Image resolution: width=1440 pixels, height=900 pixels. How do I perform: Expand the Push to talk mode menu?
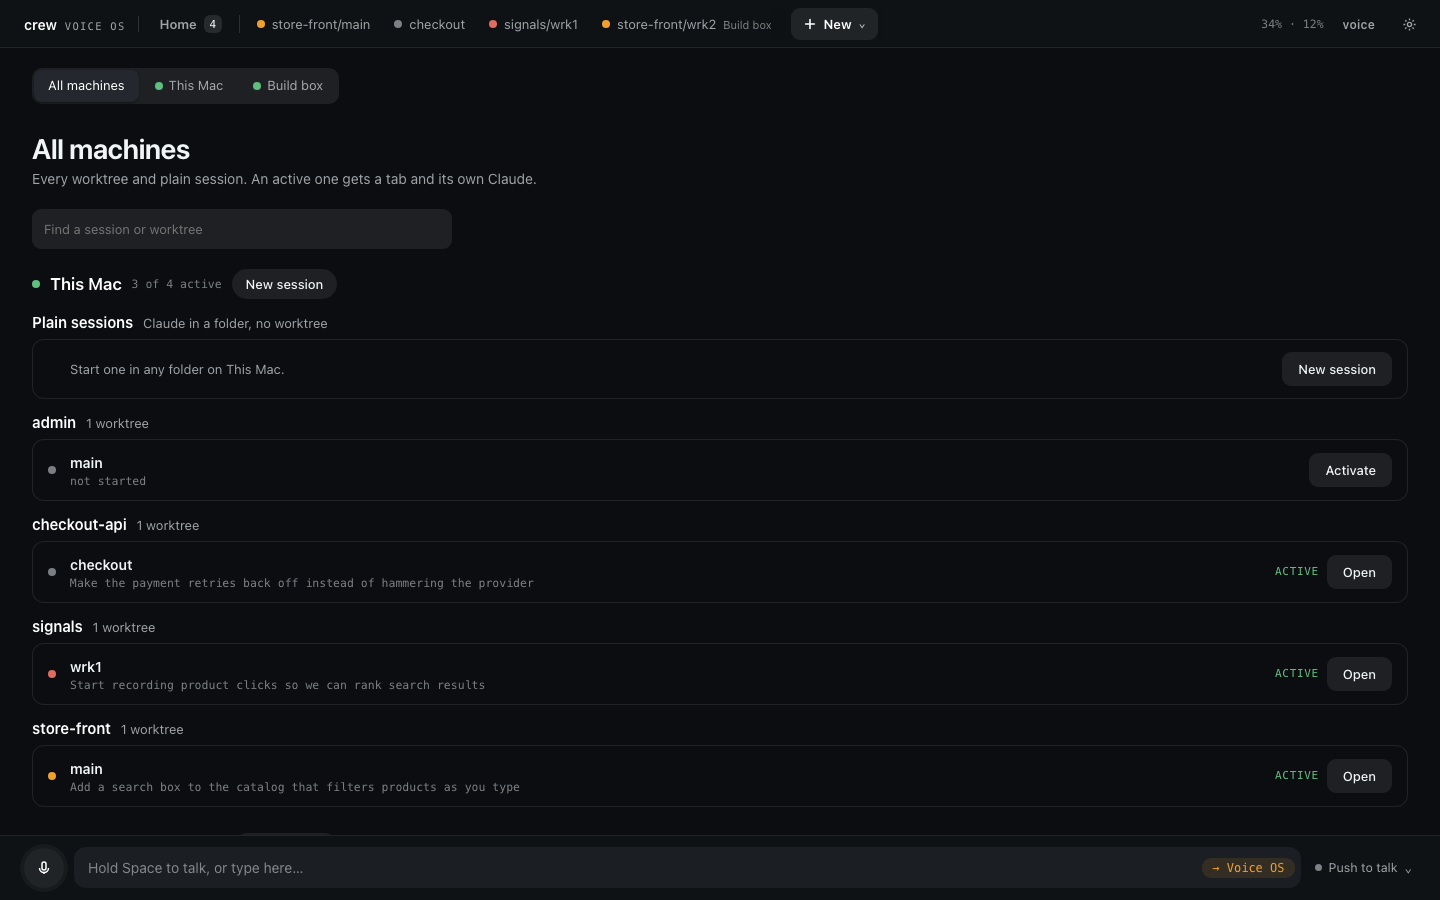pos(1363,868)
